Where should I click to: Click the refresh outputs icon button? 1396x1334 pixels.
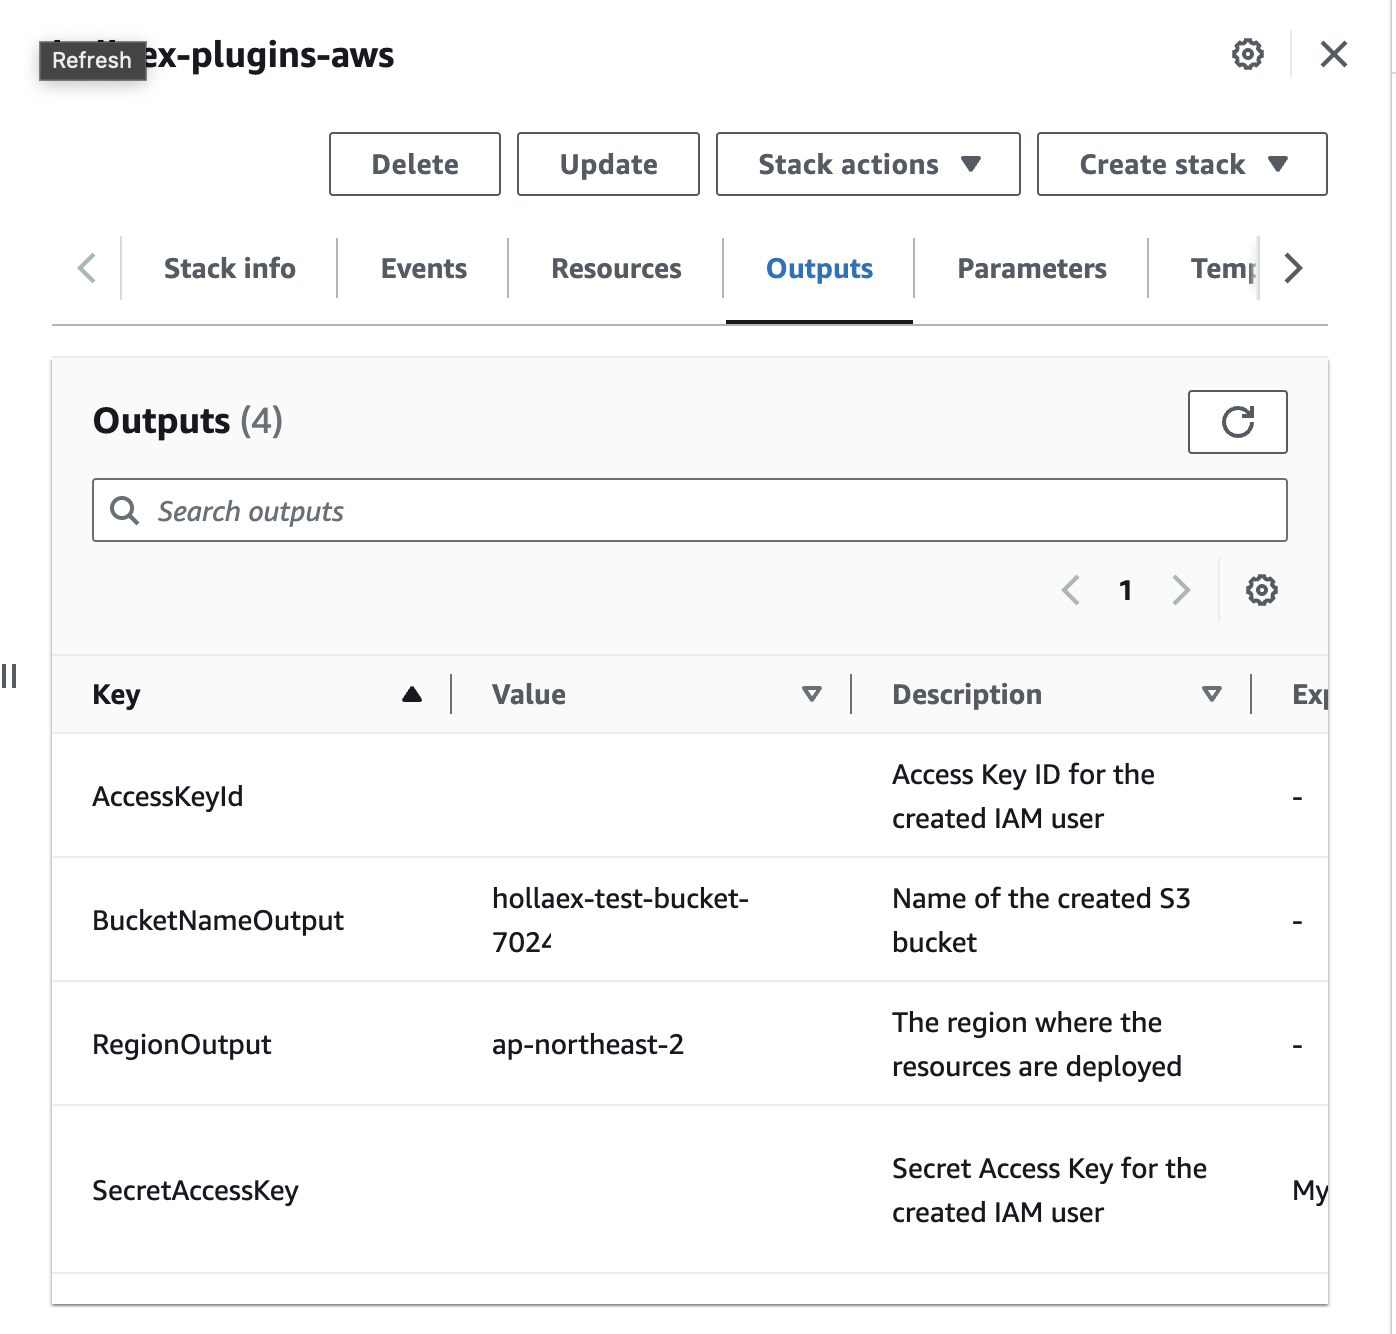click(x=1237, y=422)
